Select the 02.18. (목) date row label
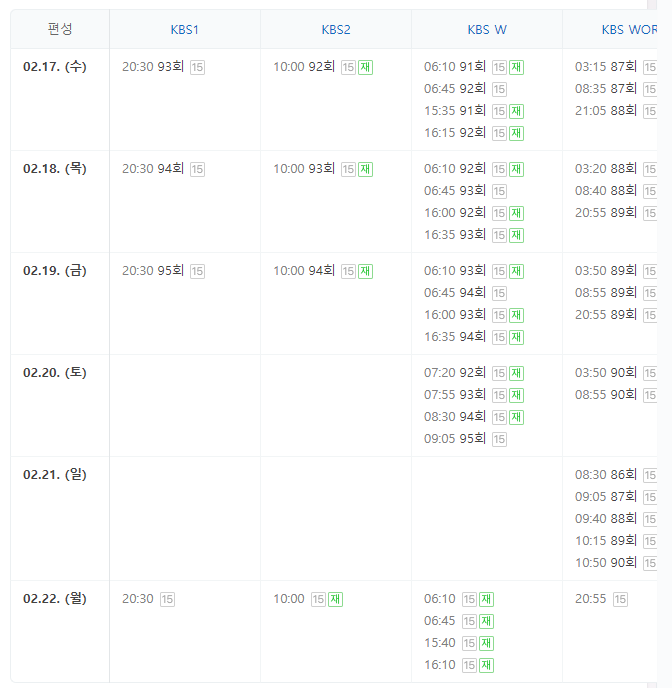Screen dimensions: 672x688 [x=55, y=168]
